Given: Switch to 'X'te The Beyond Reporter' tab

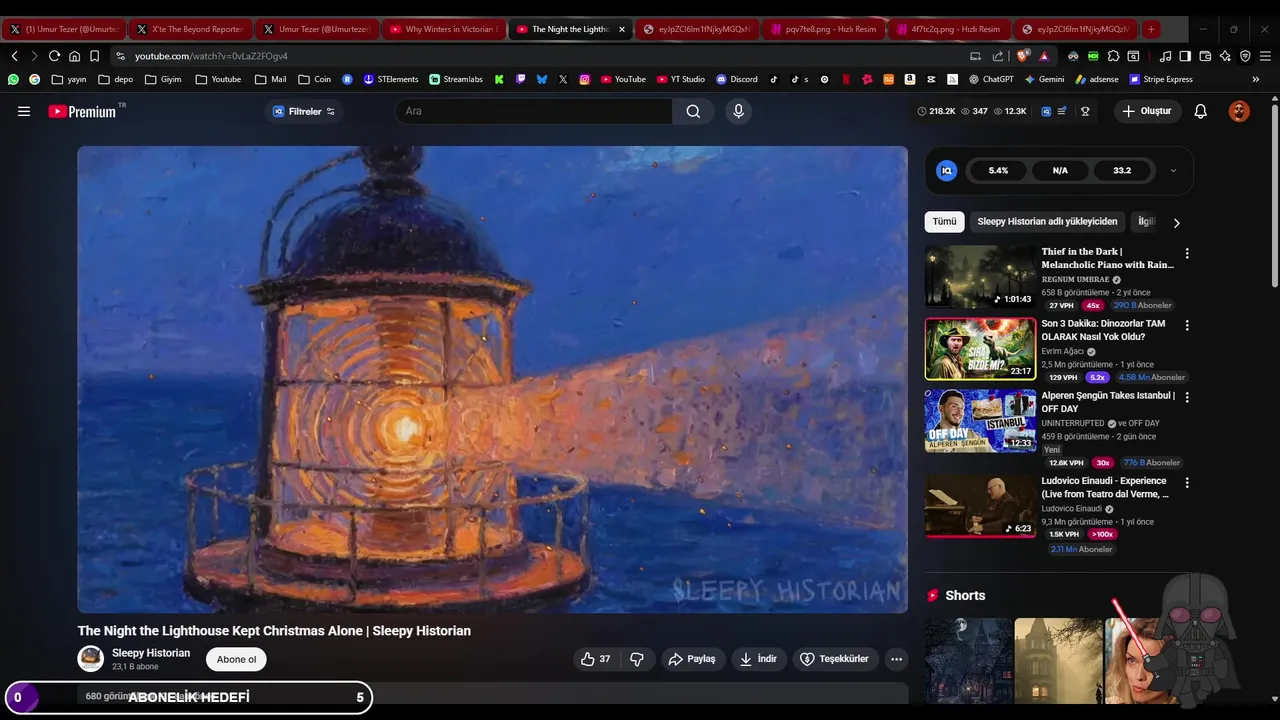Looking at the screenshot, I should [190, 29].
